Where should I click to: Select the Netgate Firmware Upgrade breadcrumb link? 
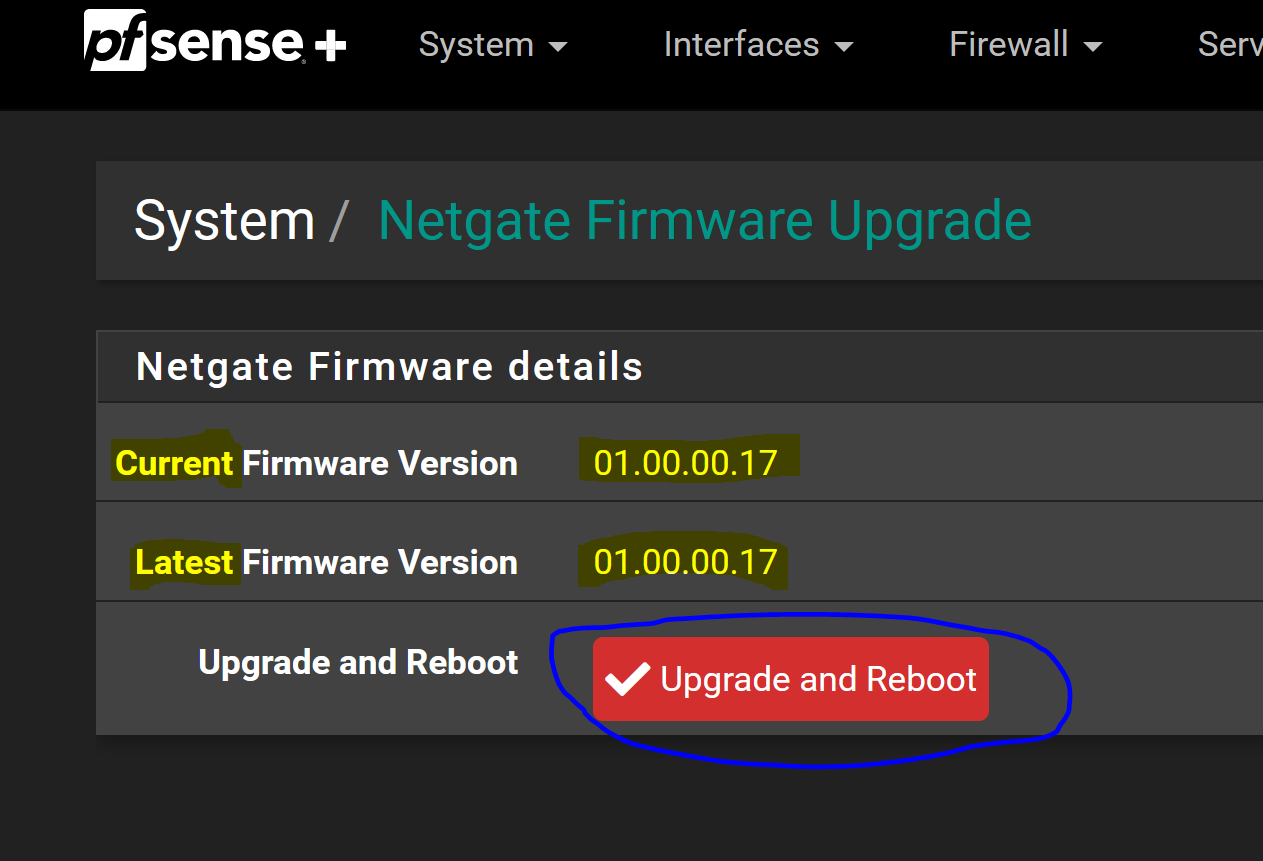pos(705,221)
